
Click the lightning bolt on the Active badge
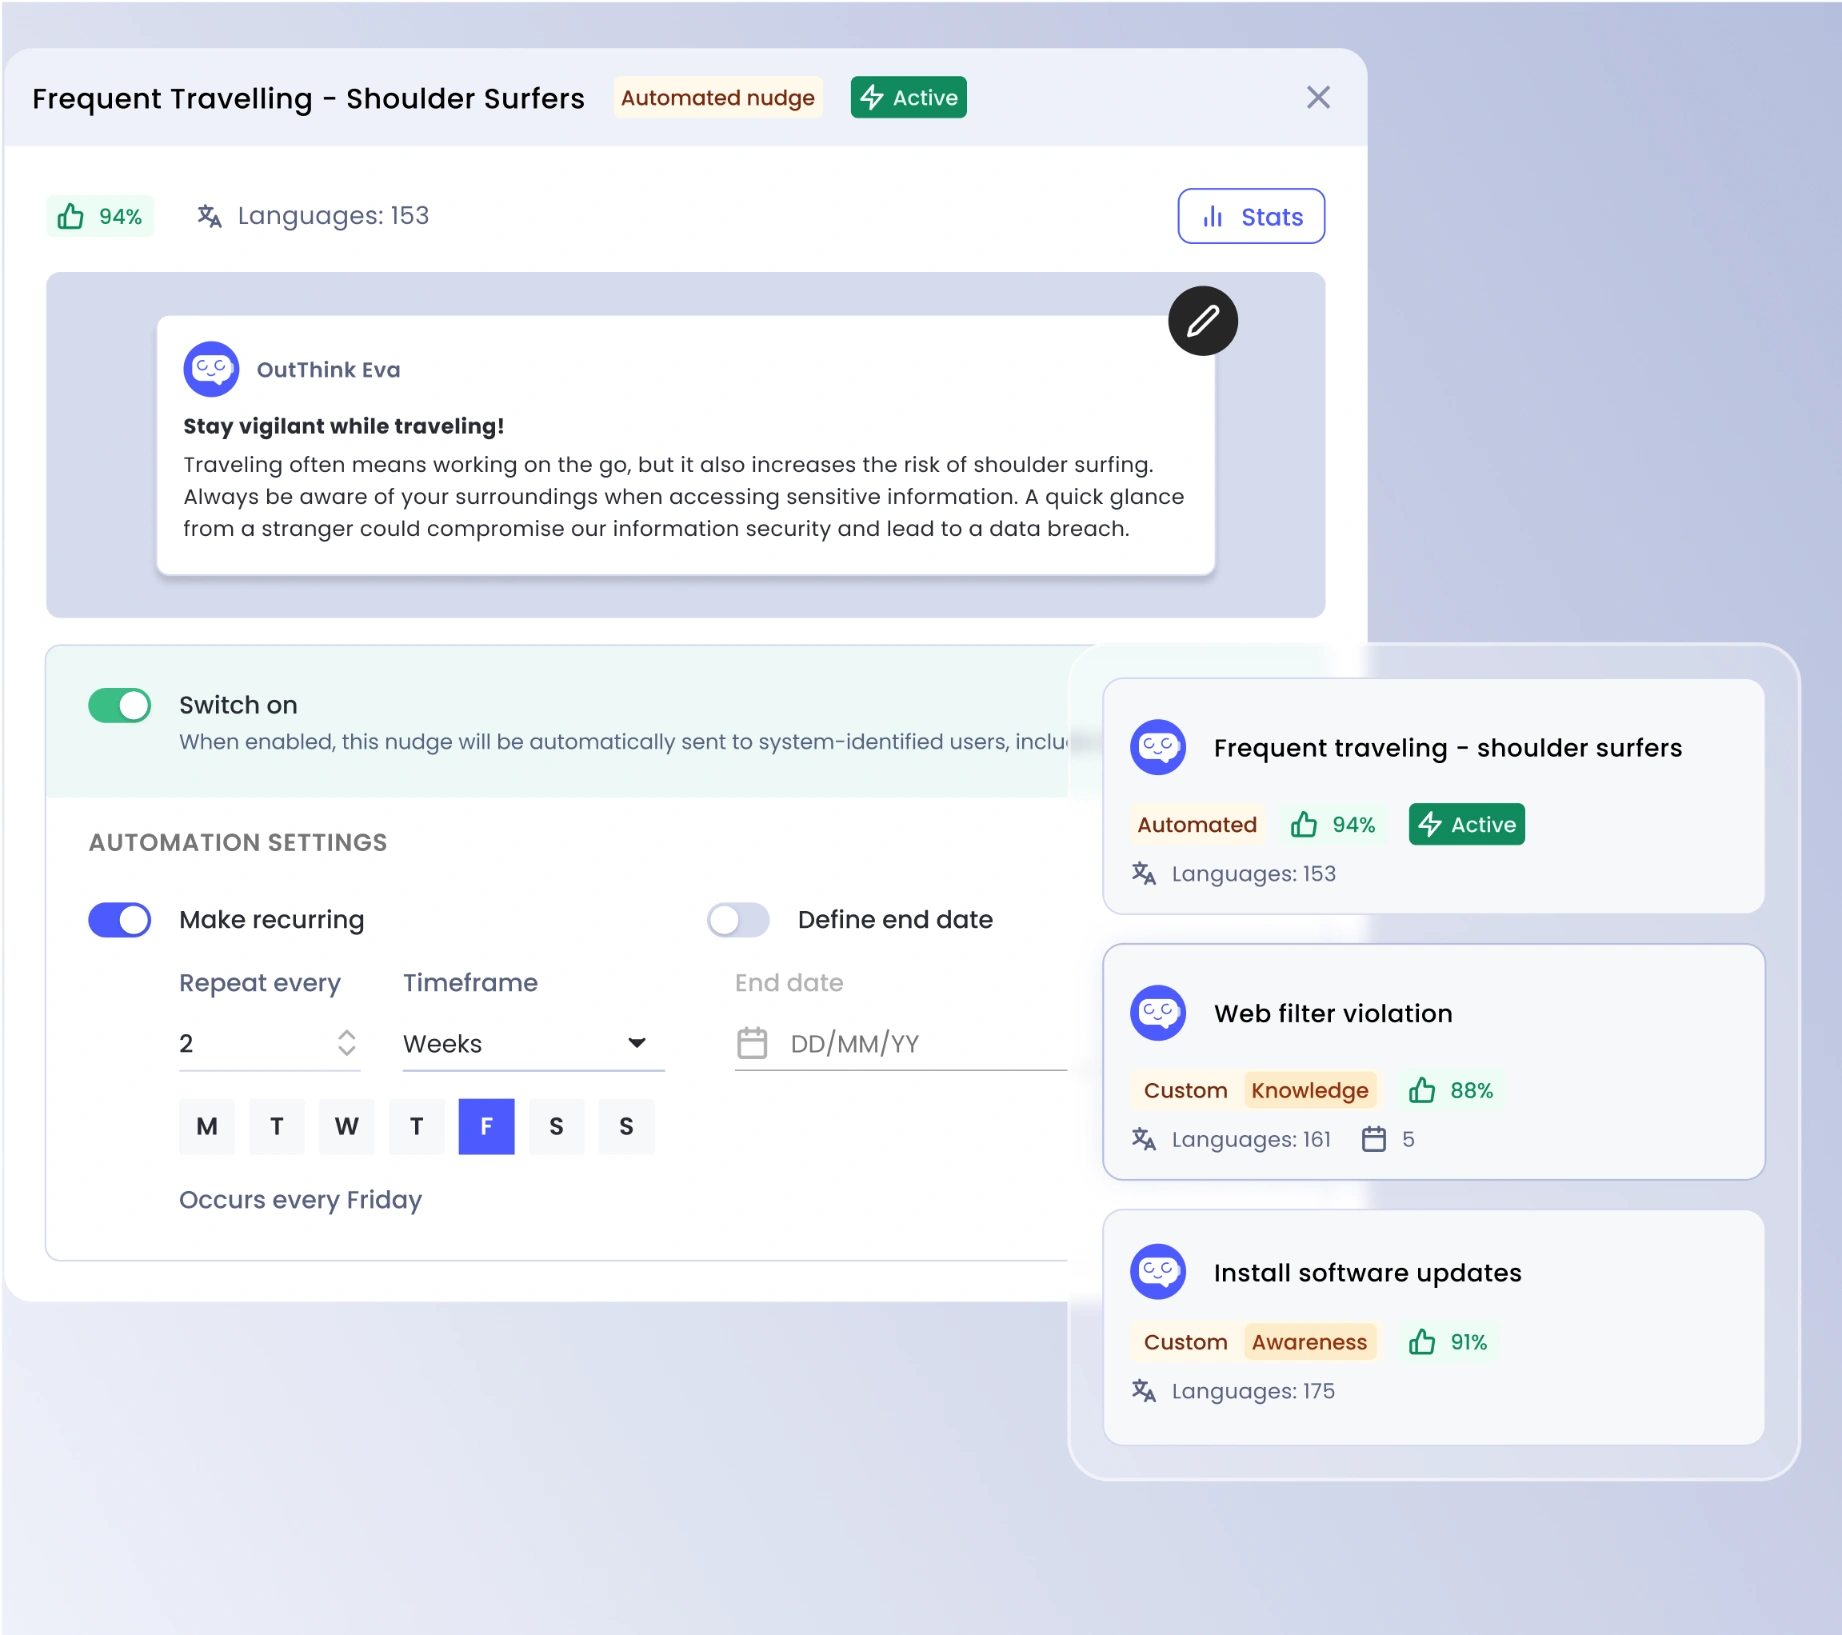tap(872, 97)
